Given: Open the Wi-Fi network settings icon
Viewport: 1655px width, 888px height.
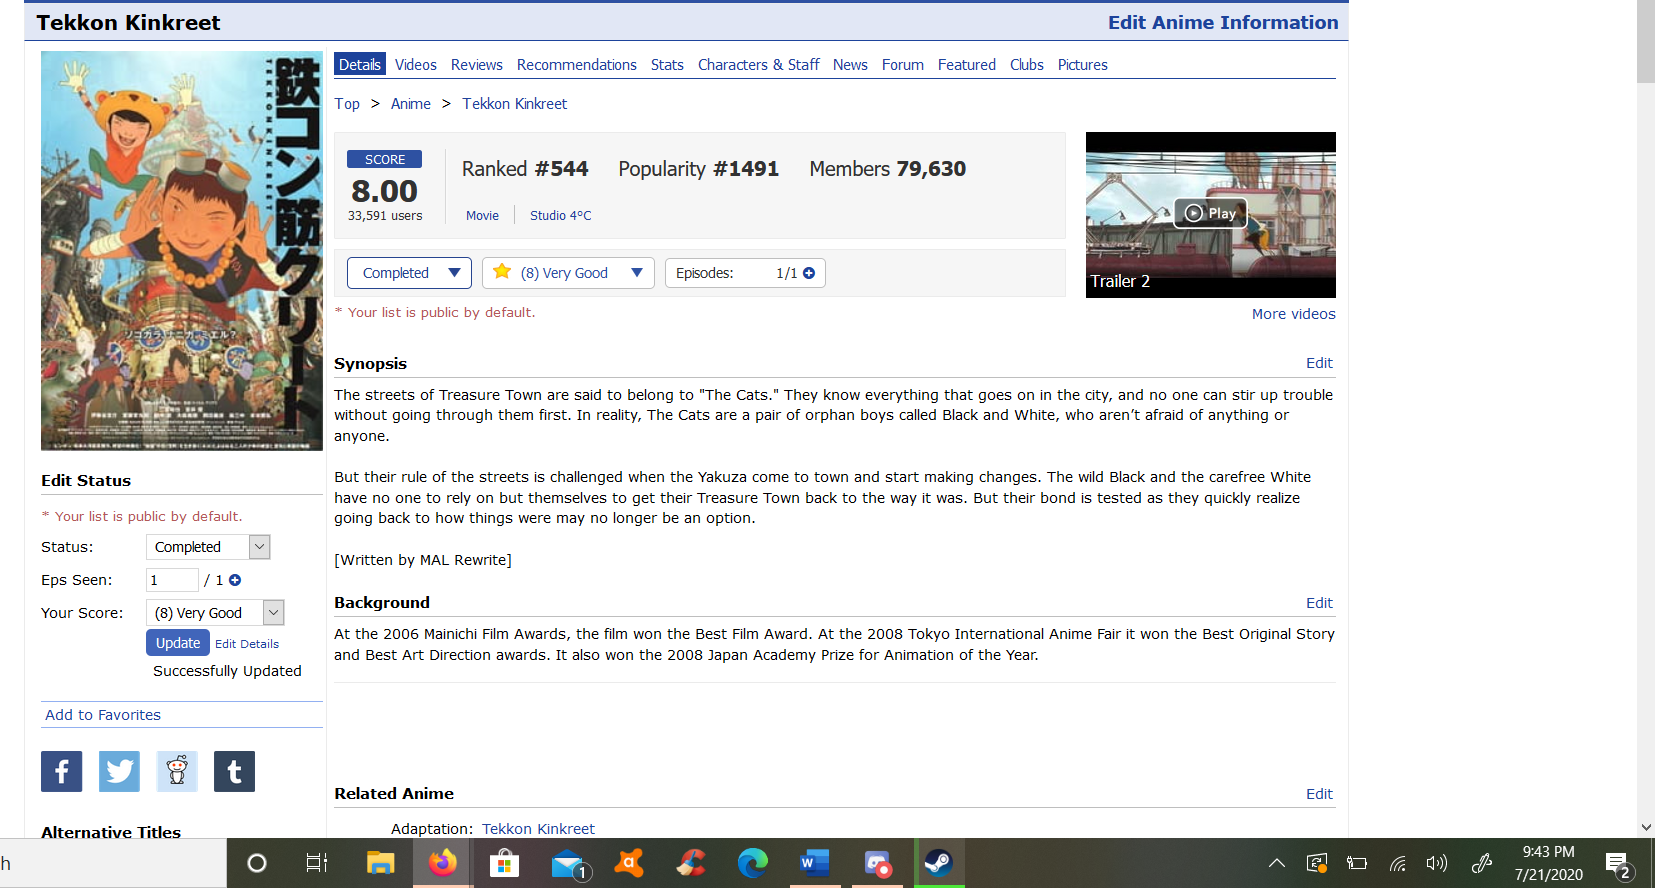Looking at the screenshot, I should [1398, 863].
